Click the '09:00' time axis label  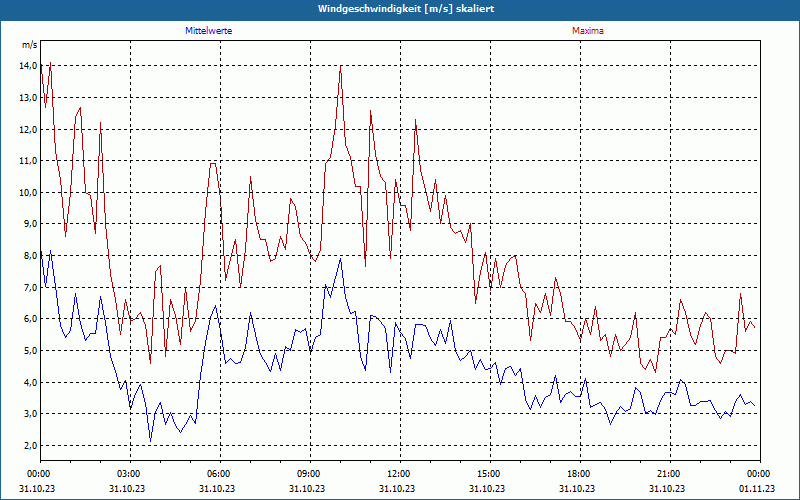[x=310, y=474]
